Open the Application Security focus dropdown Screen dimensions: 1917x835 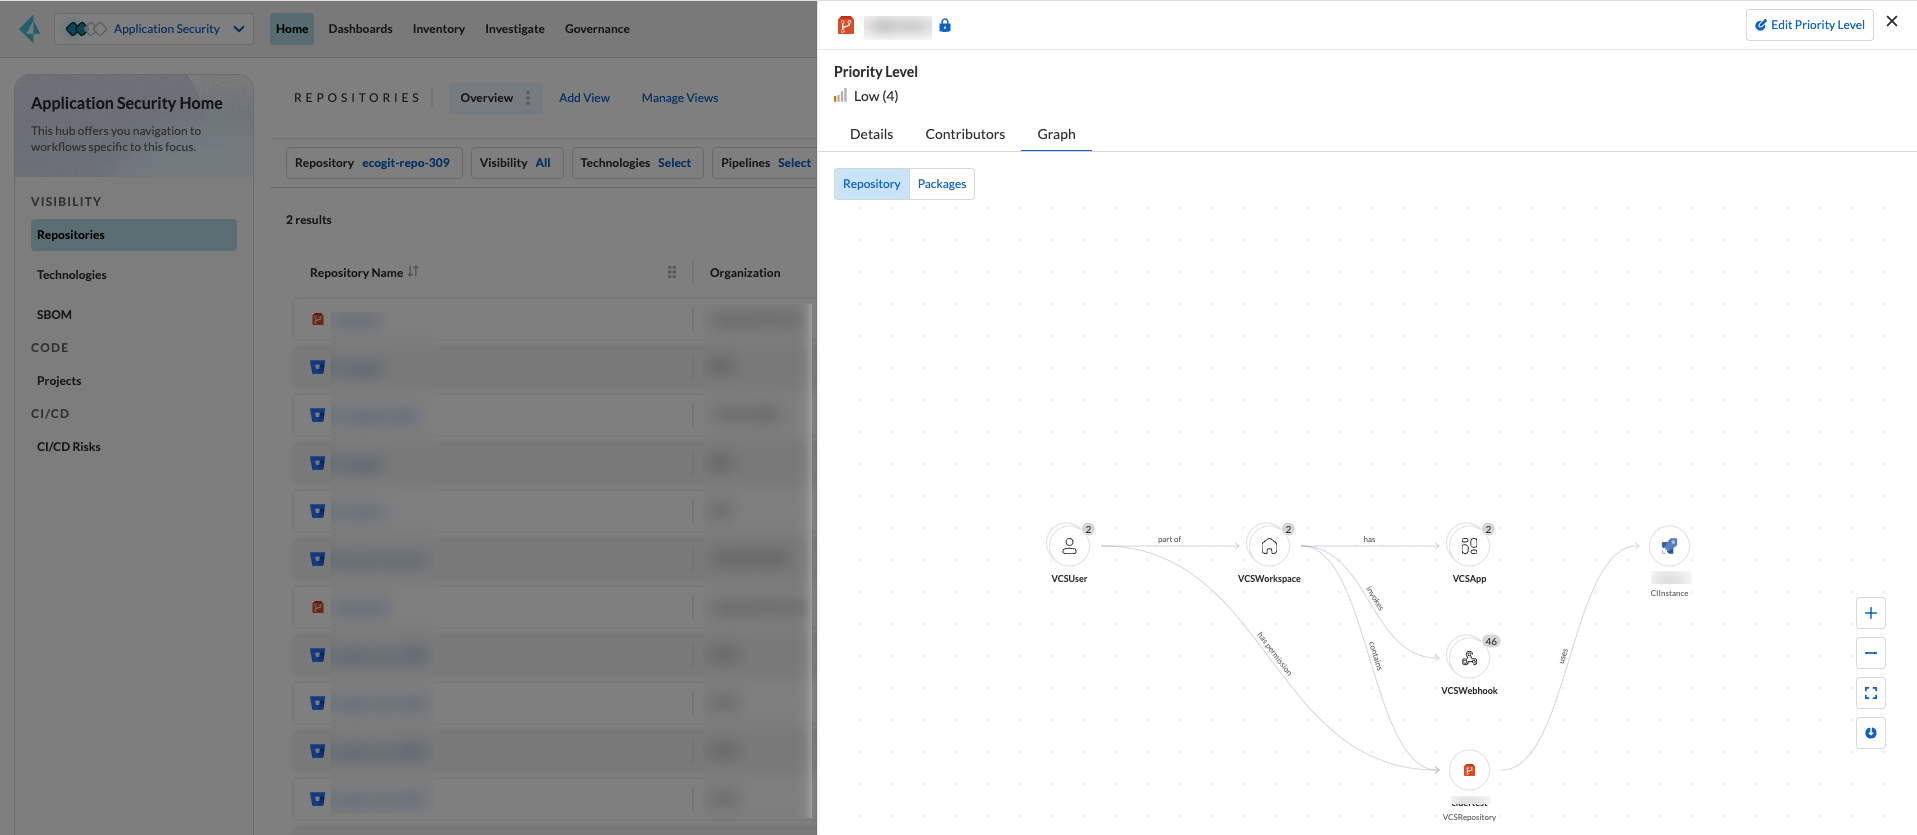[x=154, y=29]
